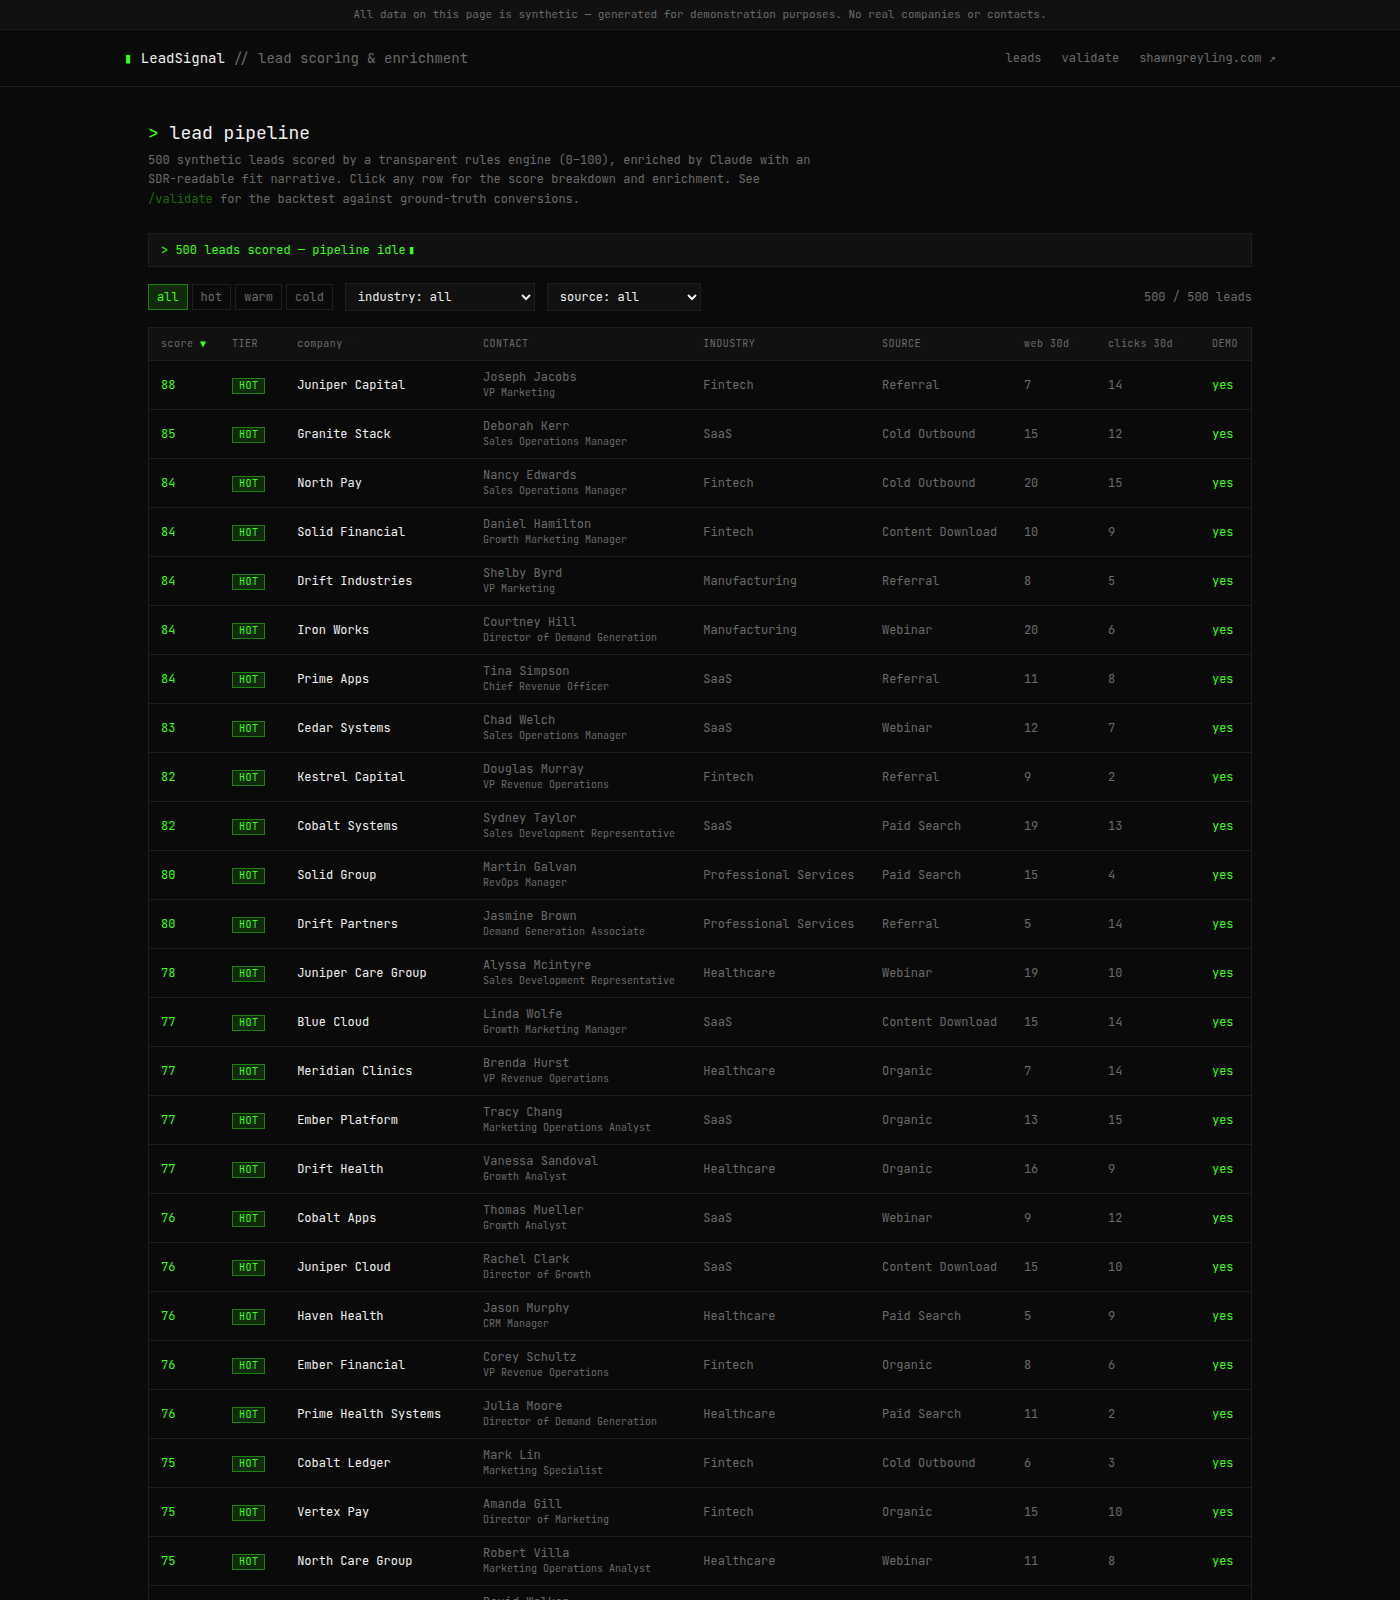Follow the /validate link in description

coord(180,199)
